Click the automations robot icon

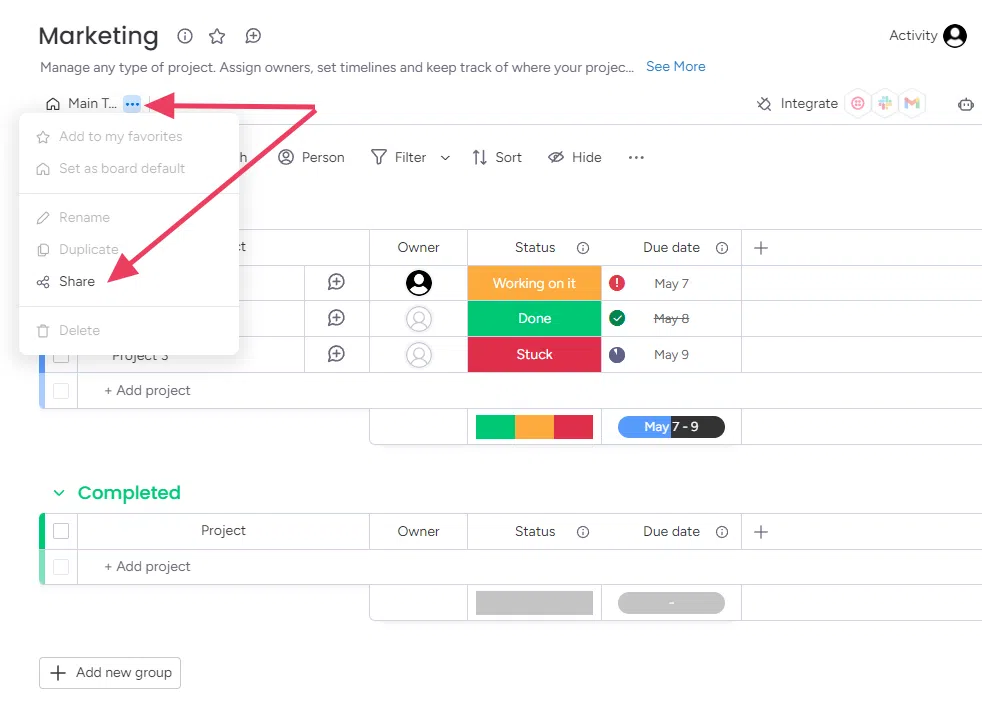[x=965, y=104]
